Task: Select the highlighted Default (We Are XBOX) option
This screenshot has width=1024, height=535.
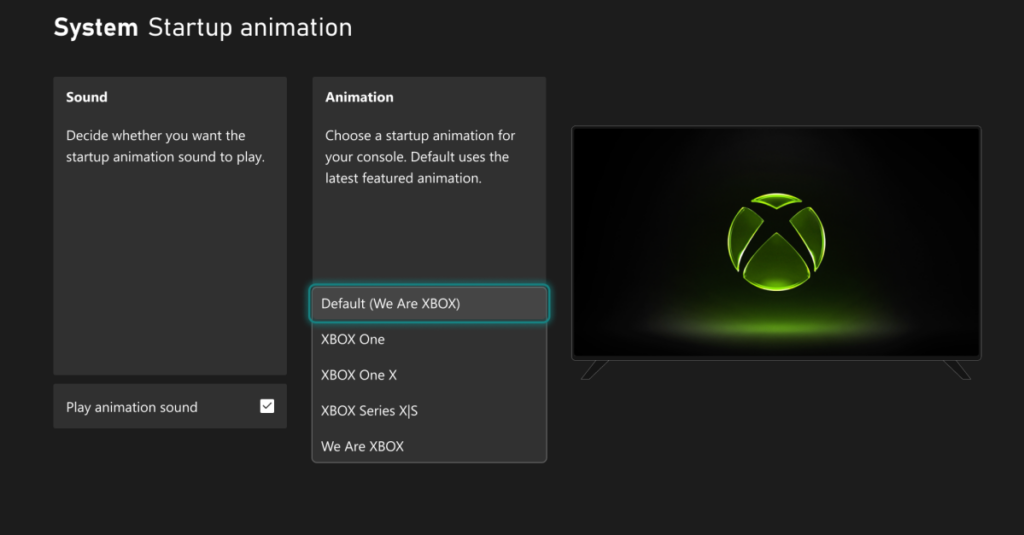Action: [x=429, y=304]
